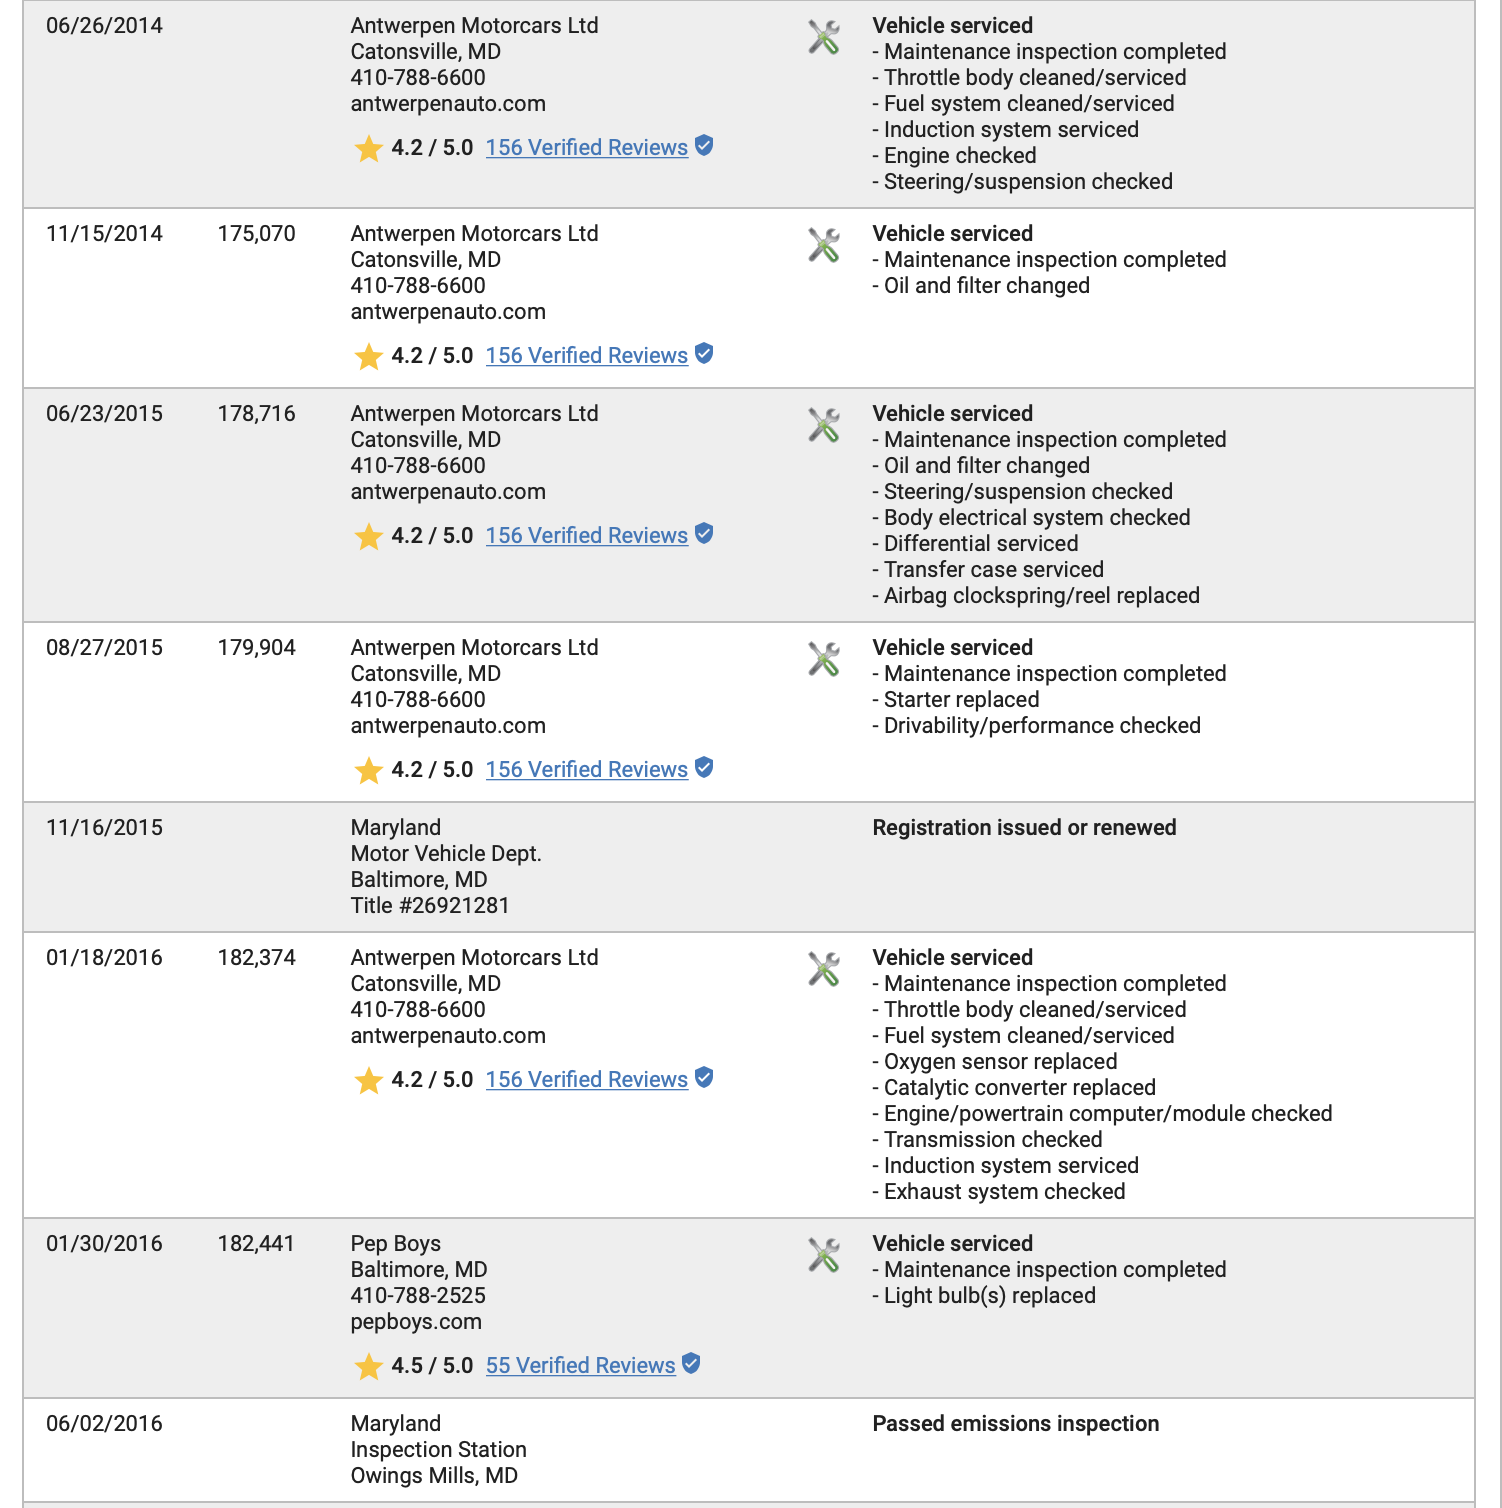Click the verified shield badge beside Pep Boys reviews
The width and height of the screenshot is (1502, 1508).
pyautogui.click(x=691, y=1364)
